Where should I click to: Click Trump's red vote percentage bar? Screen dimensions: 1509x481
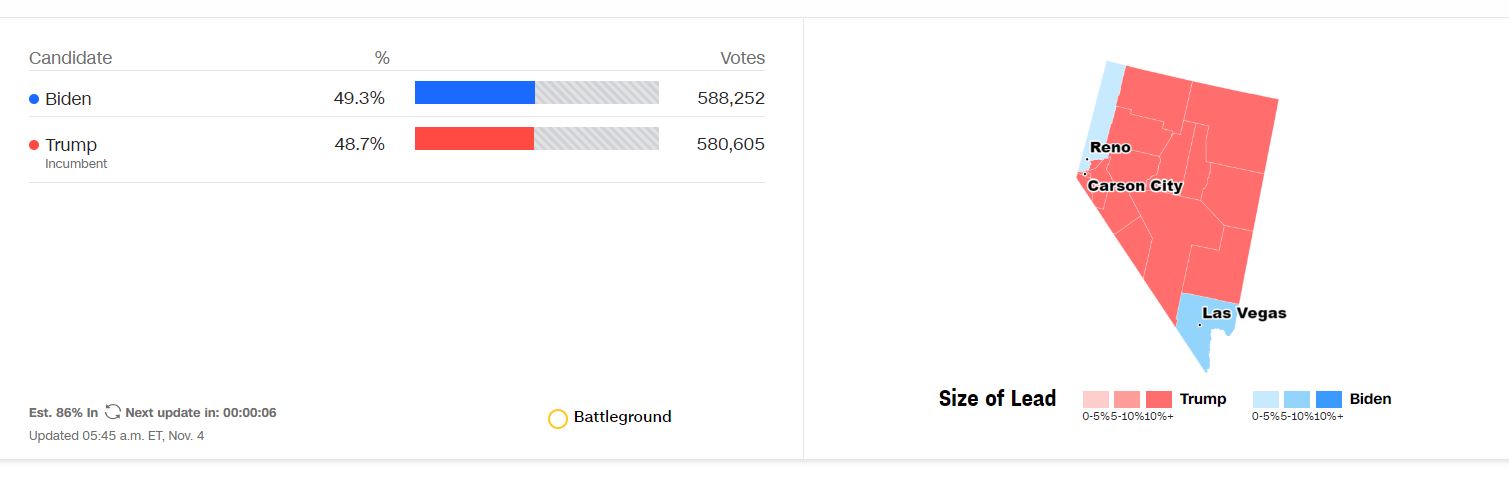point(474,139)
